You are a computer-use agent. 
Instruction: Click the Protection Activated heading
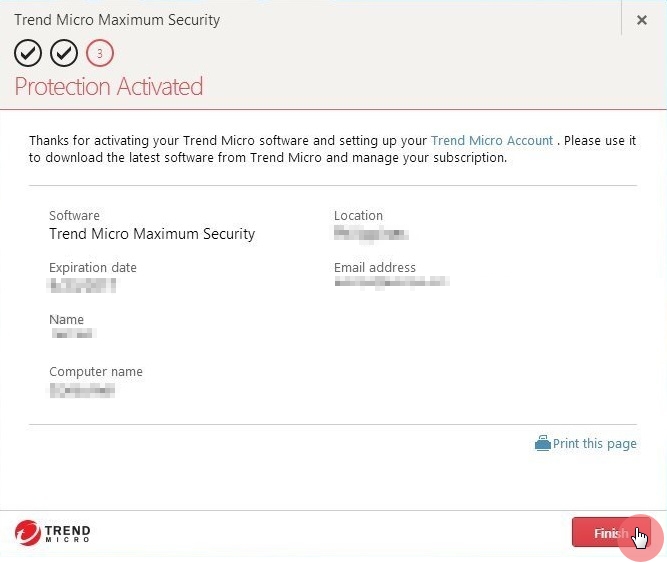click(x=108, y=87)
